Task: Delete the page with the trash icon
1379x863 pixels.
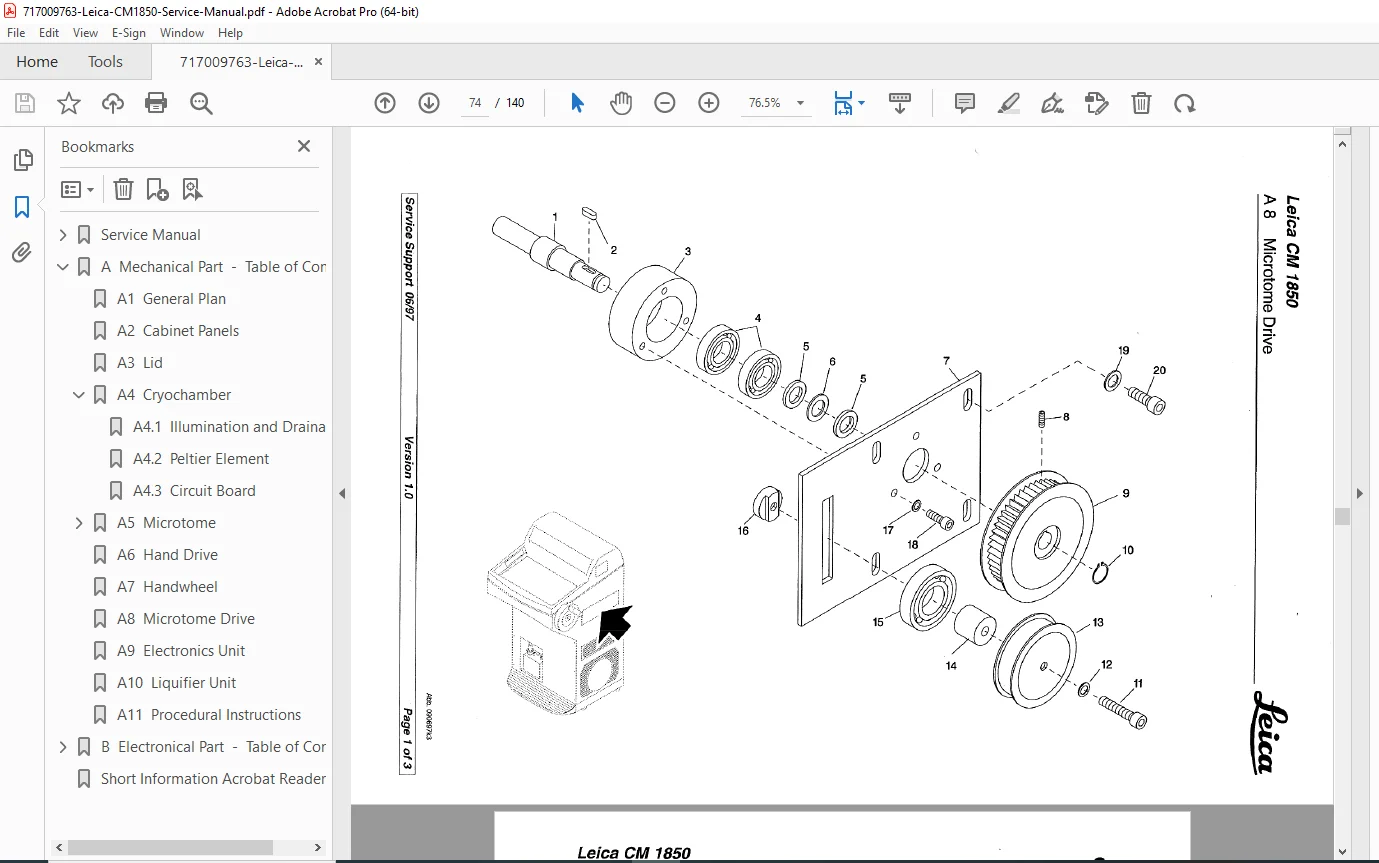Action: click(x=1141, y=103)
